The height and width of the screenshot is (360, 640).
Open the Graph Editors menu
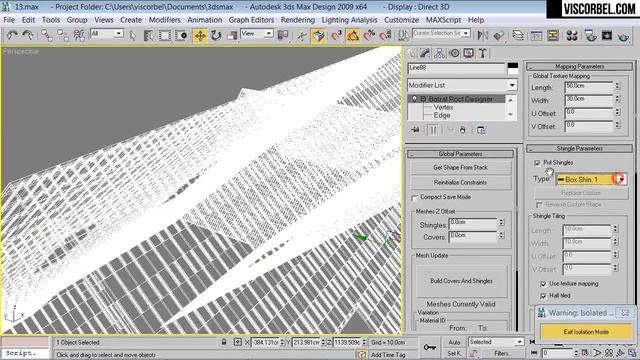[251, 20]
